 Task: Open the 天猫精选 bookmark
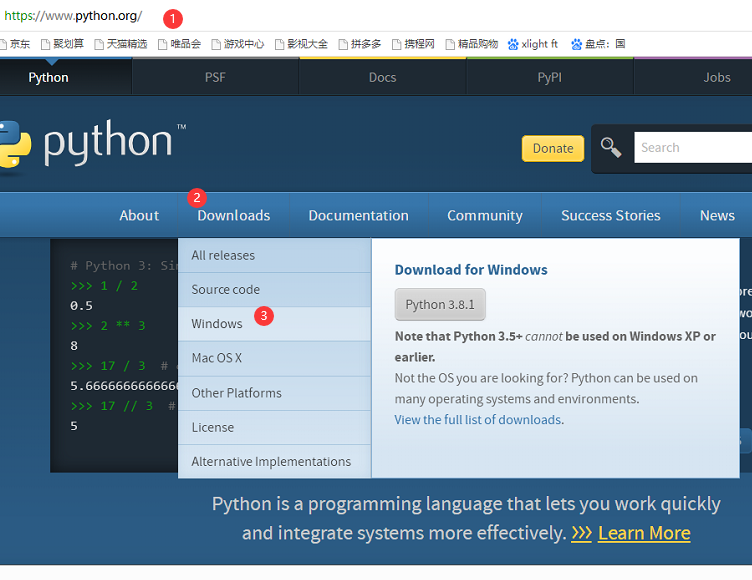tap(121, 44)
